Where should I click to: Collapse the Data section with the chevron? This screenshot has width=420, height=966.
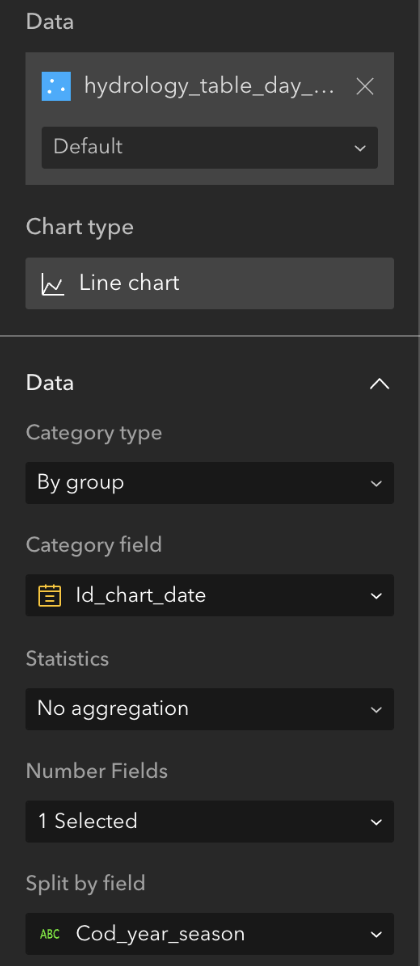coord(379,384)
